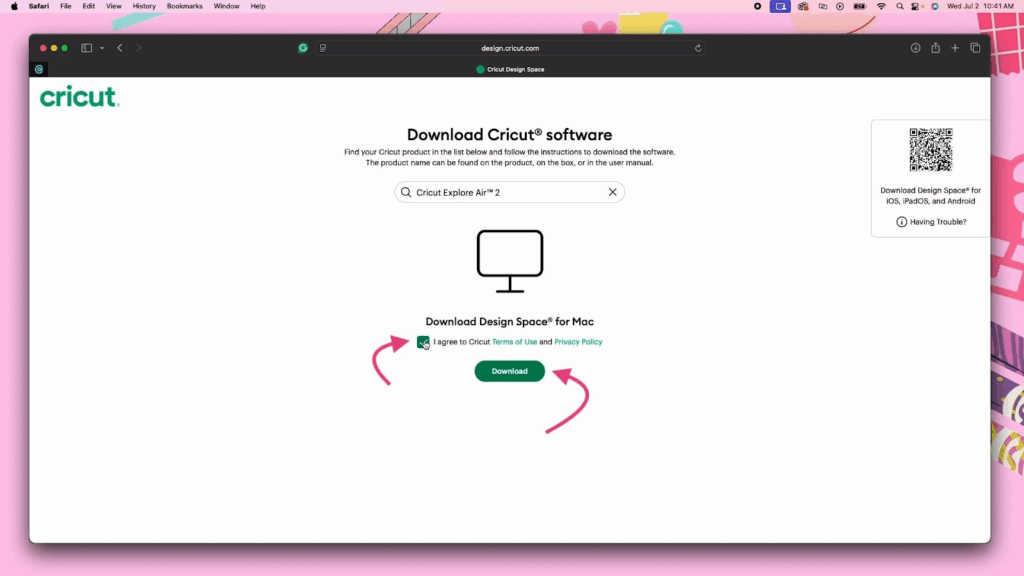Clear the Cricut Explore Air 2 search
The image size is (1024, 576).
613,192
